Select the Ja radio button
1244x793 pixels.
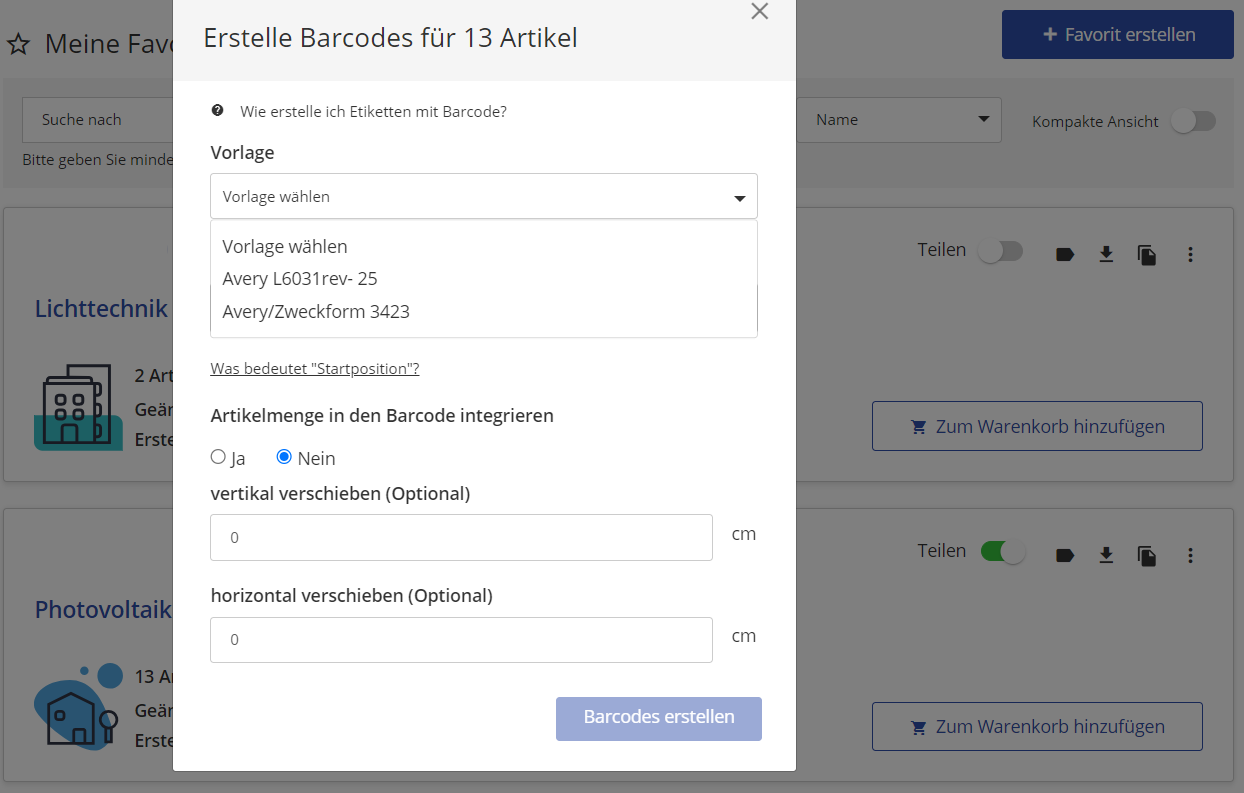(x=218, y=457)
